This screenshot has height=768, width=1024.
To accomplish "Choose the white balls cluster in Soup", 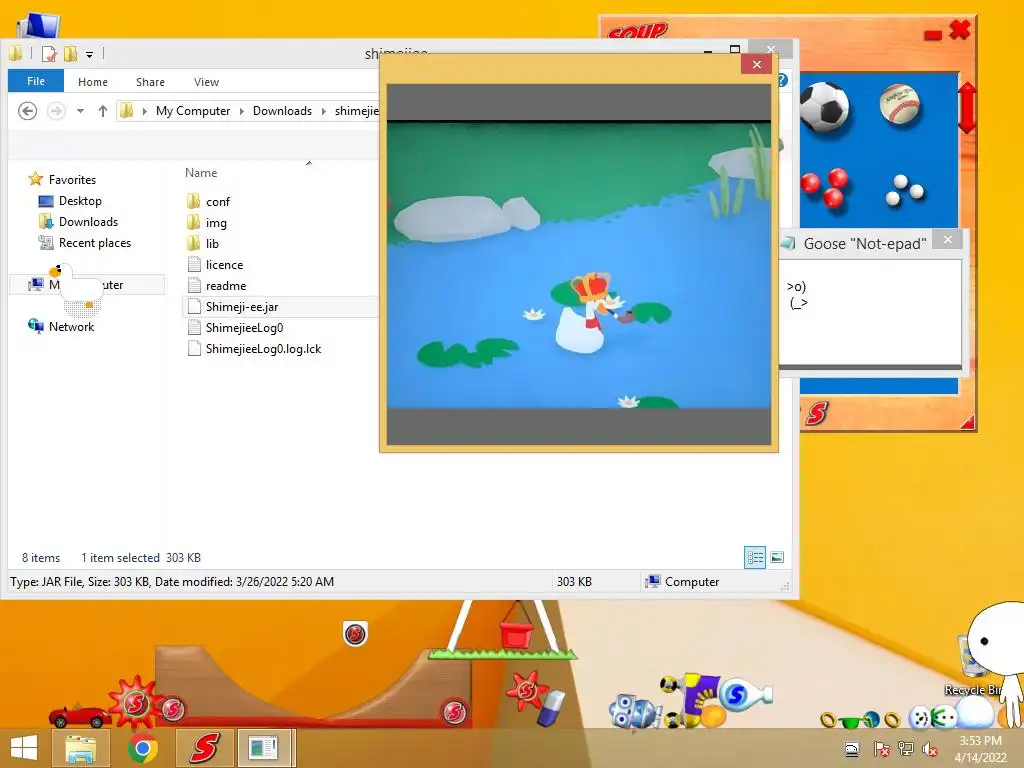I will point(904,190).
